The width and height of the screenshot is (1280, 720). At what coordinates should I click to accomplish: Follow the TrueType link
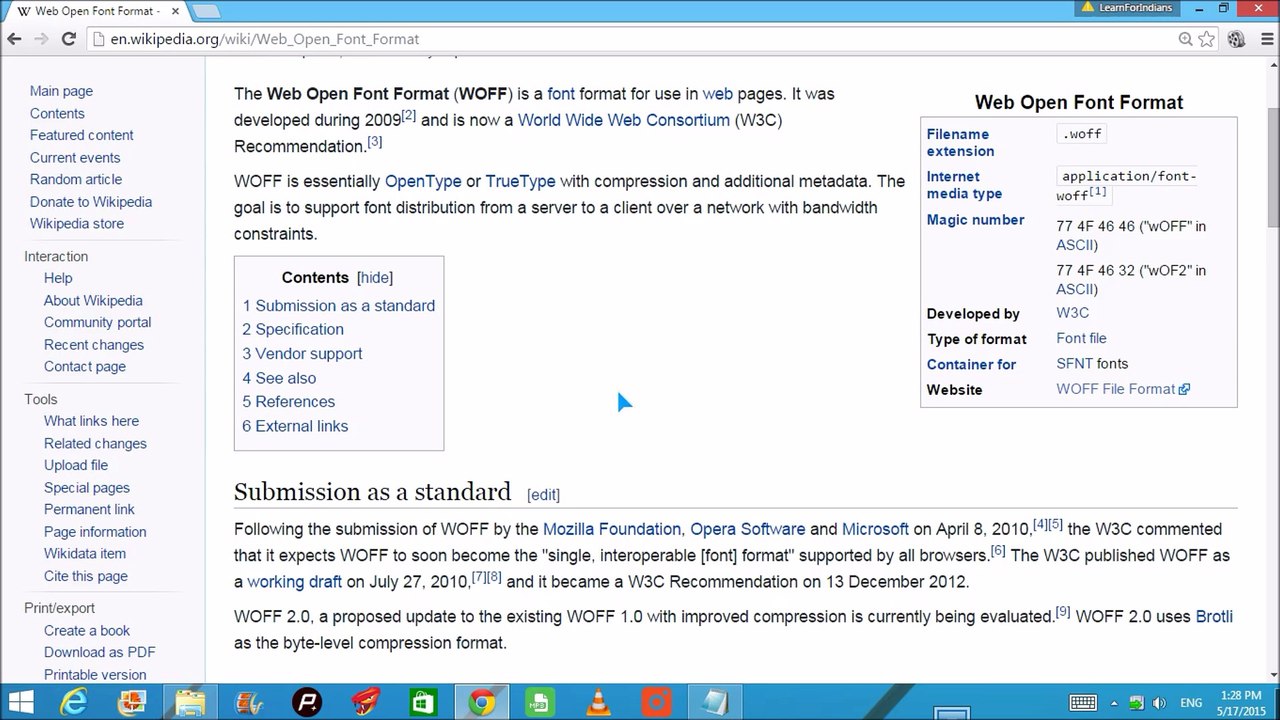click(520, 182)
